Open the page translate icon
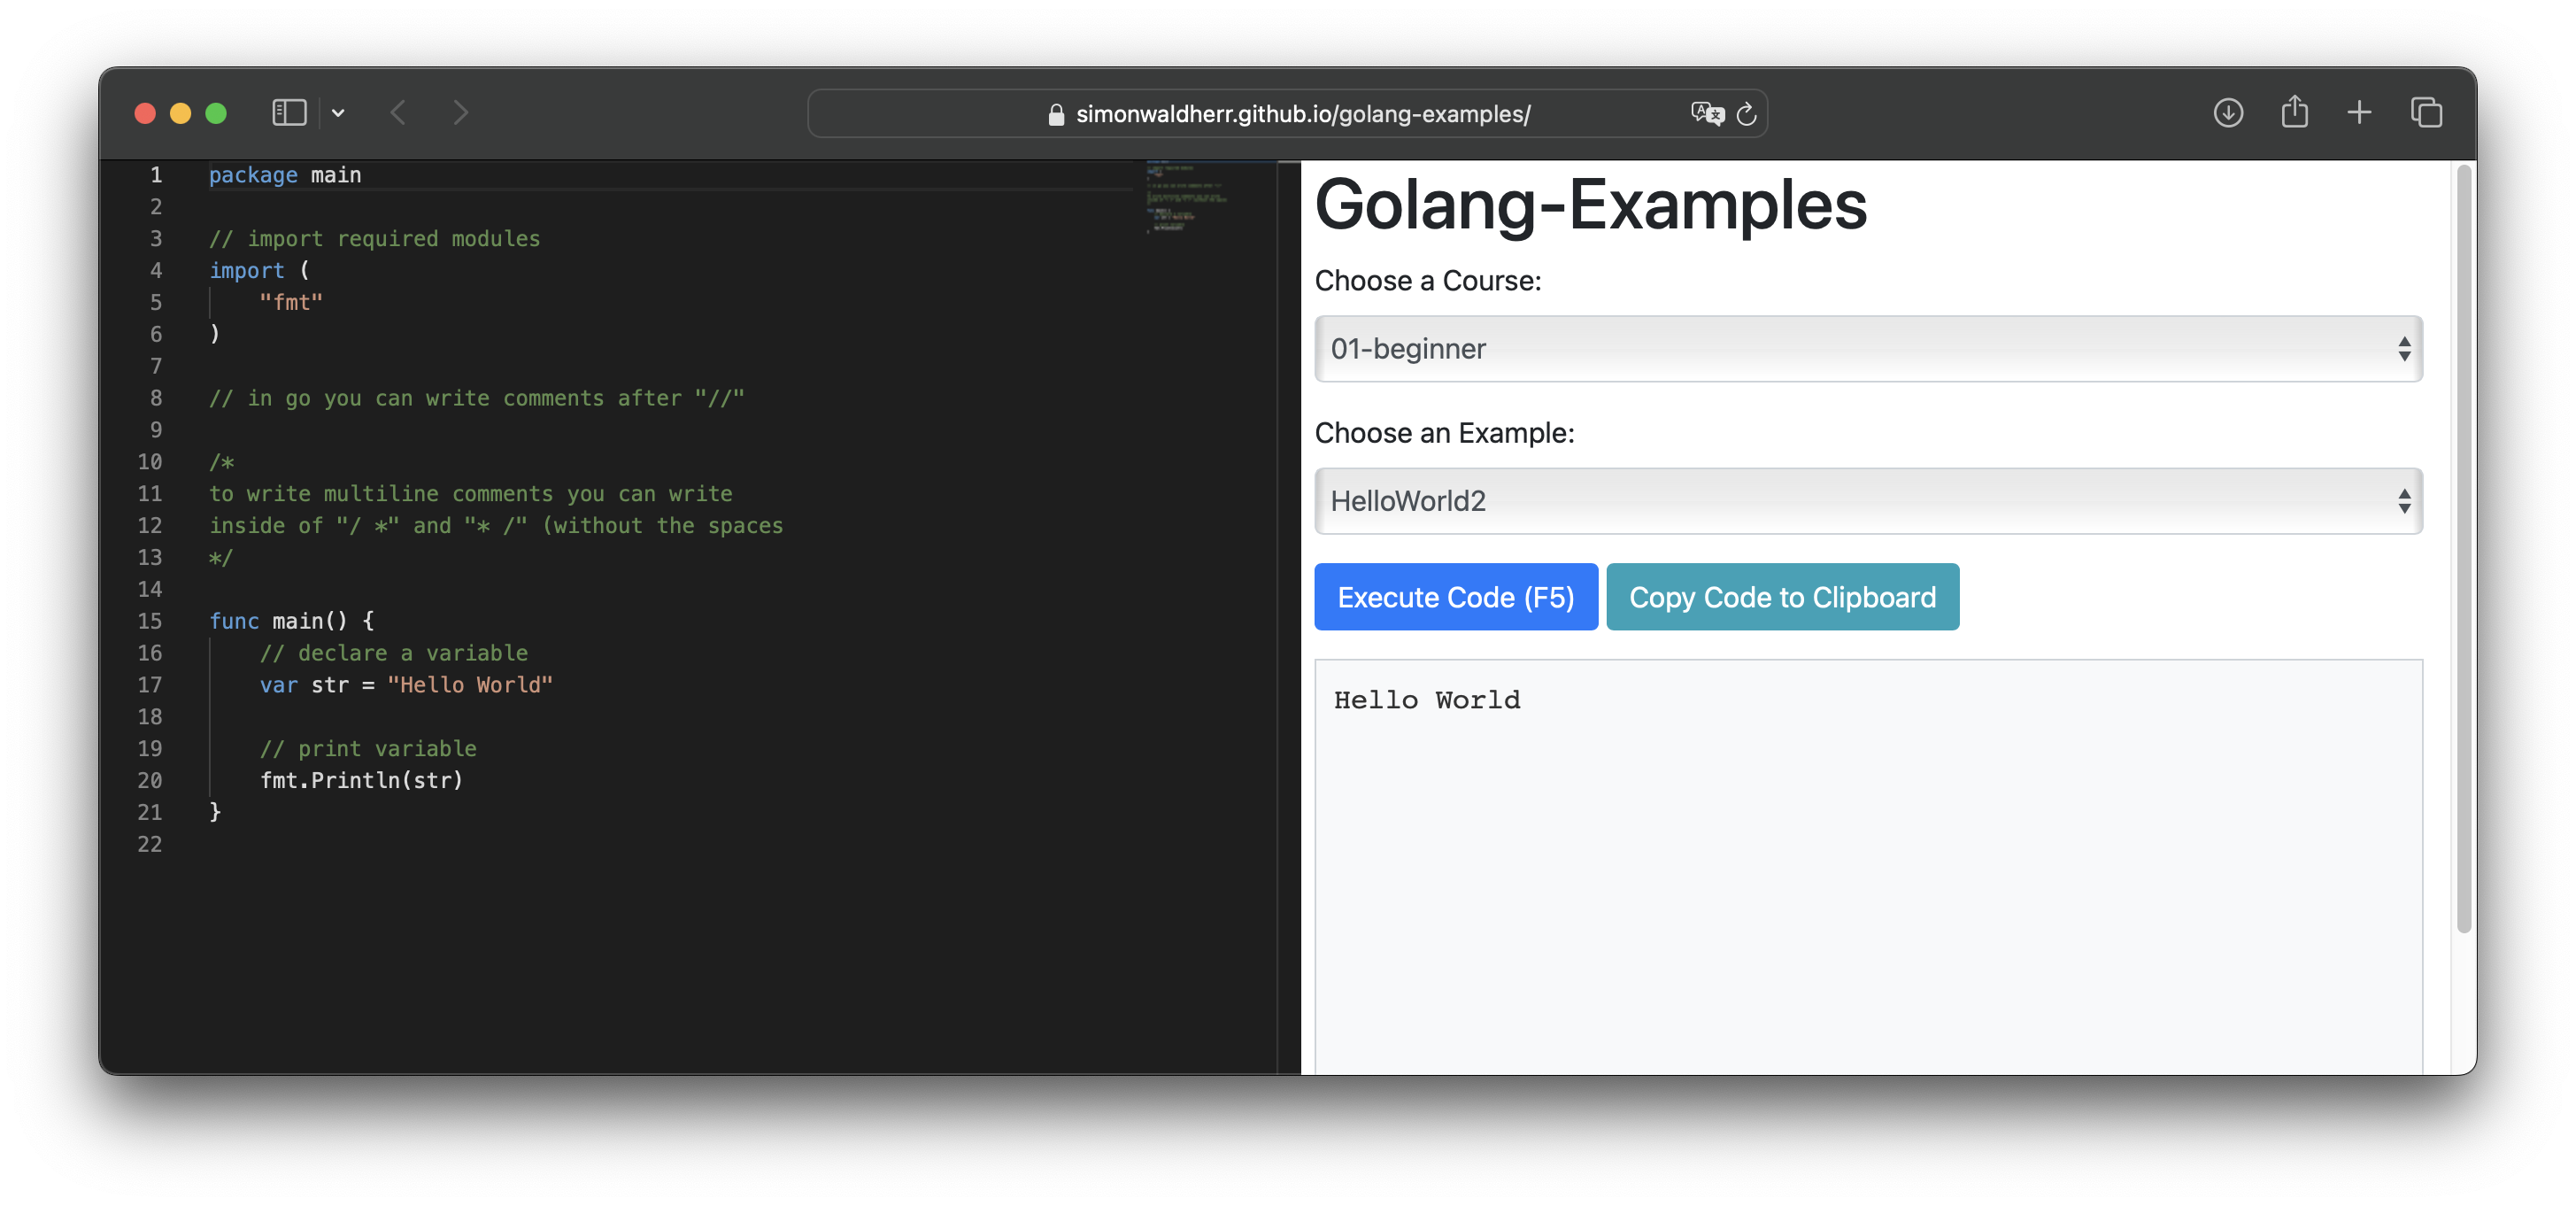Viewport: 2576px width, 1206px height. pos(1707,114)
